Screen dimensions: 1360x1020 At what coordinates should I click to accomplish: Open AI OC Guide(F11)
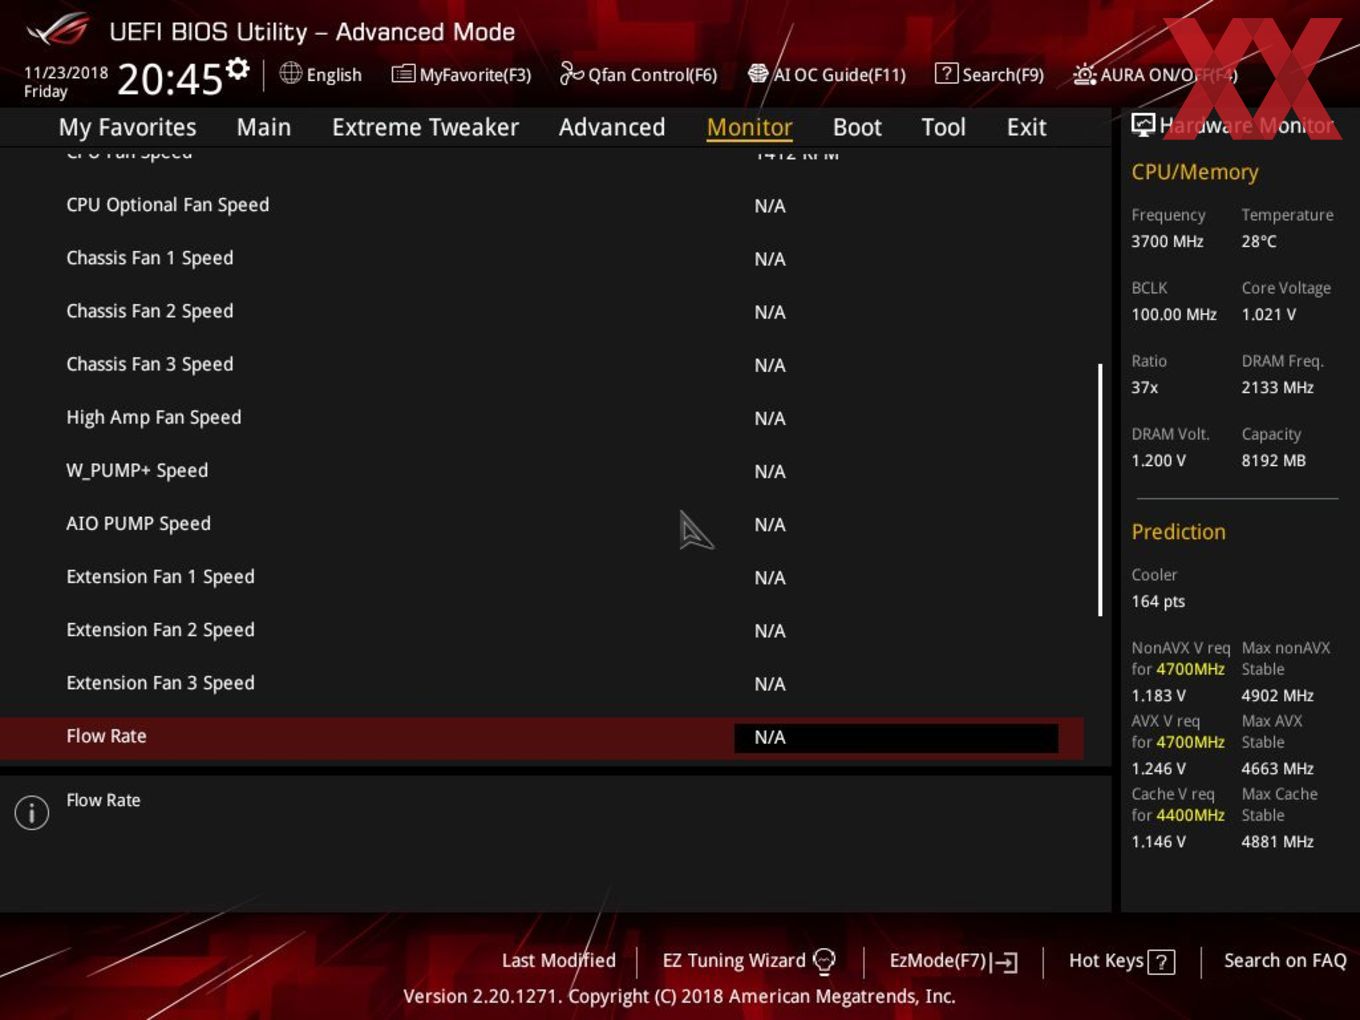point(827,75)
